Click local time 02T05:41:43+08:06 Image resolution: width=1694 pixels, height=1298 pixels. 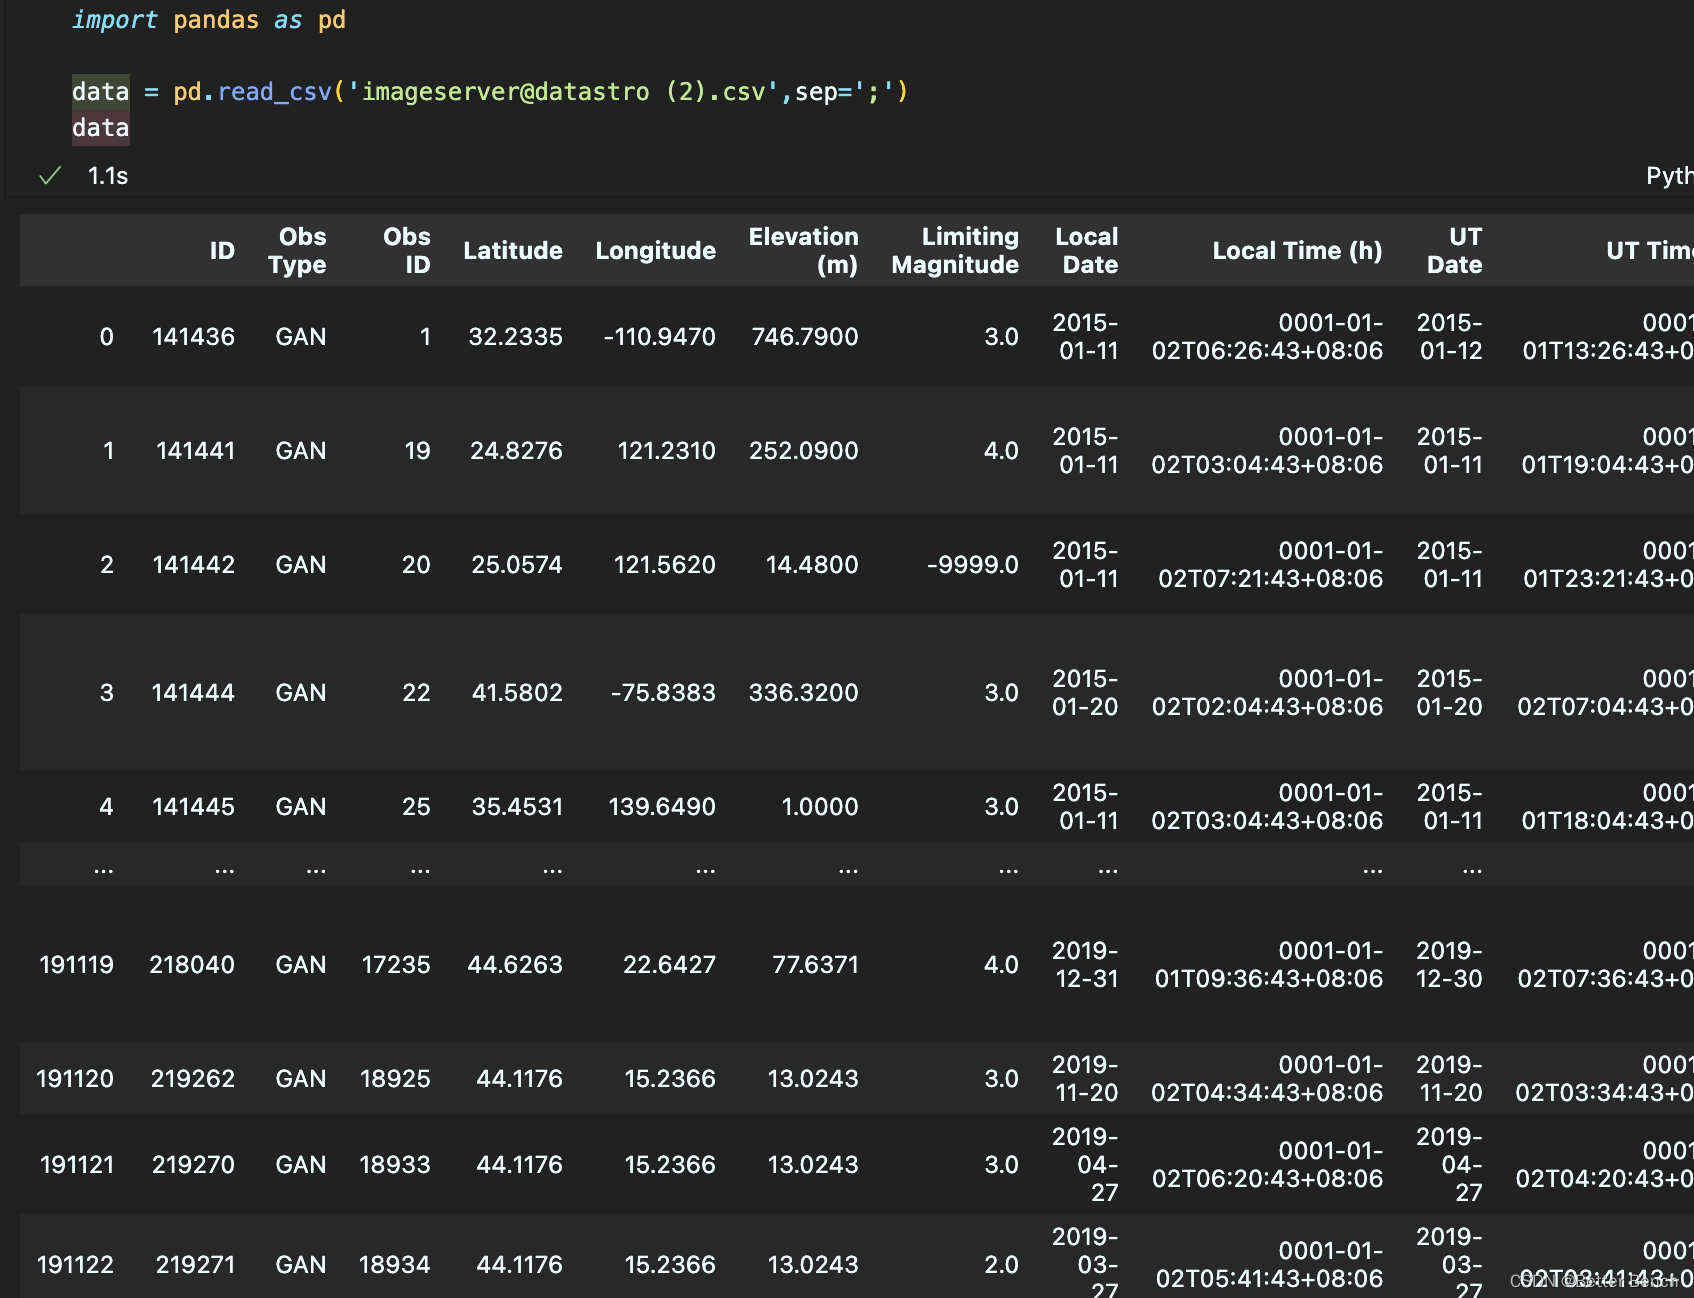[x=1270, y=1279]
